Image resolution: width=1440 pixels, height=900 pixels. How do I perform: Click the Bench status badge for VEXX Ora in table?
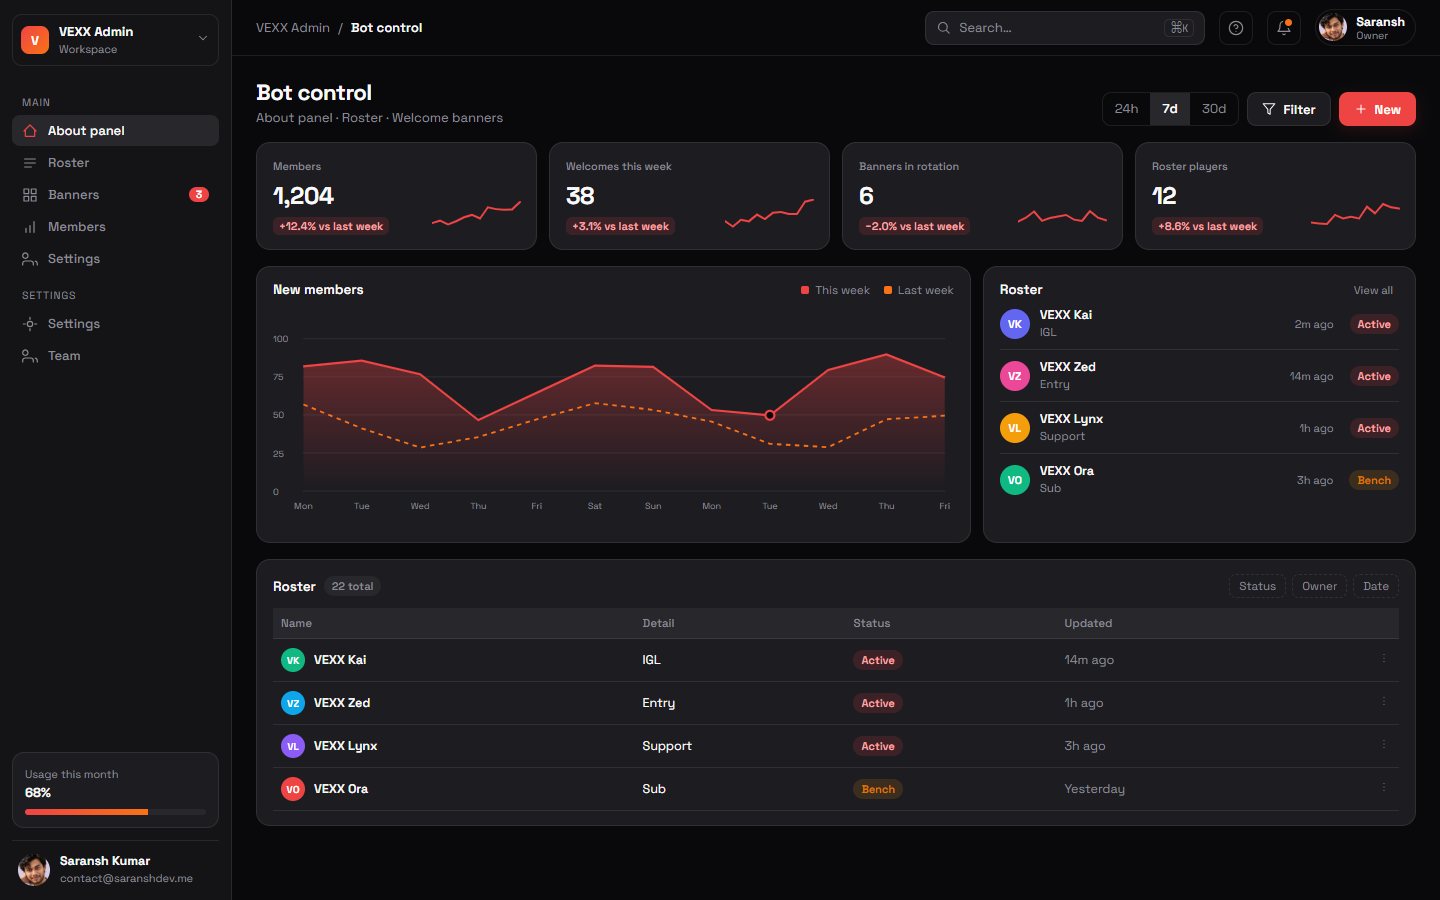point(878,789)
